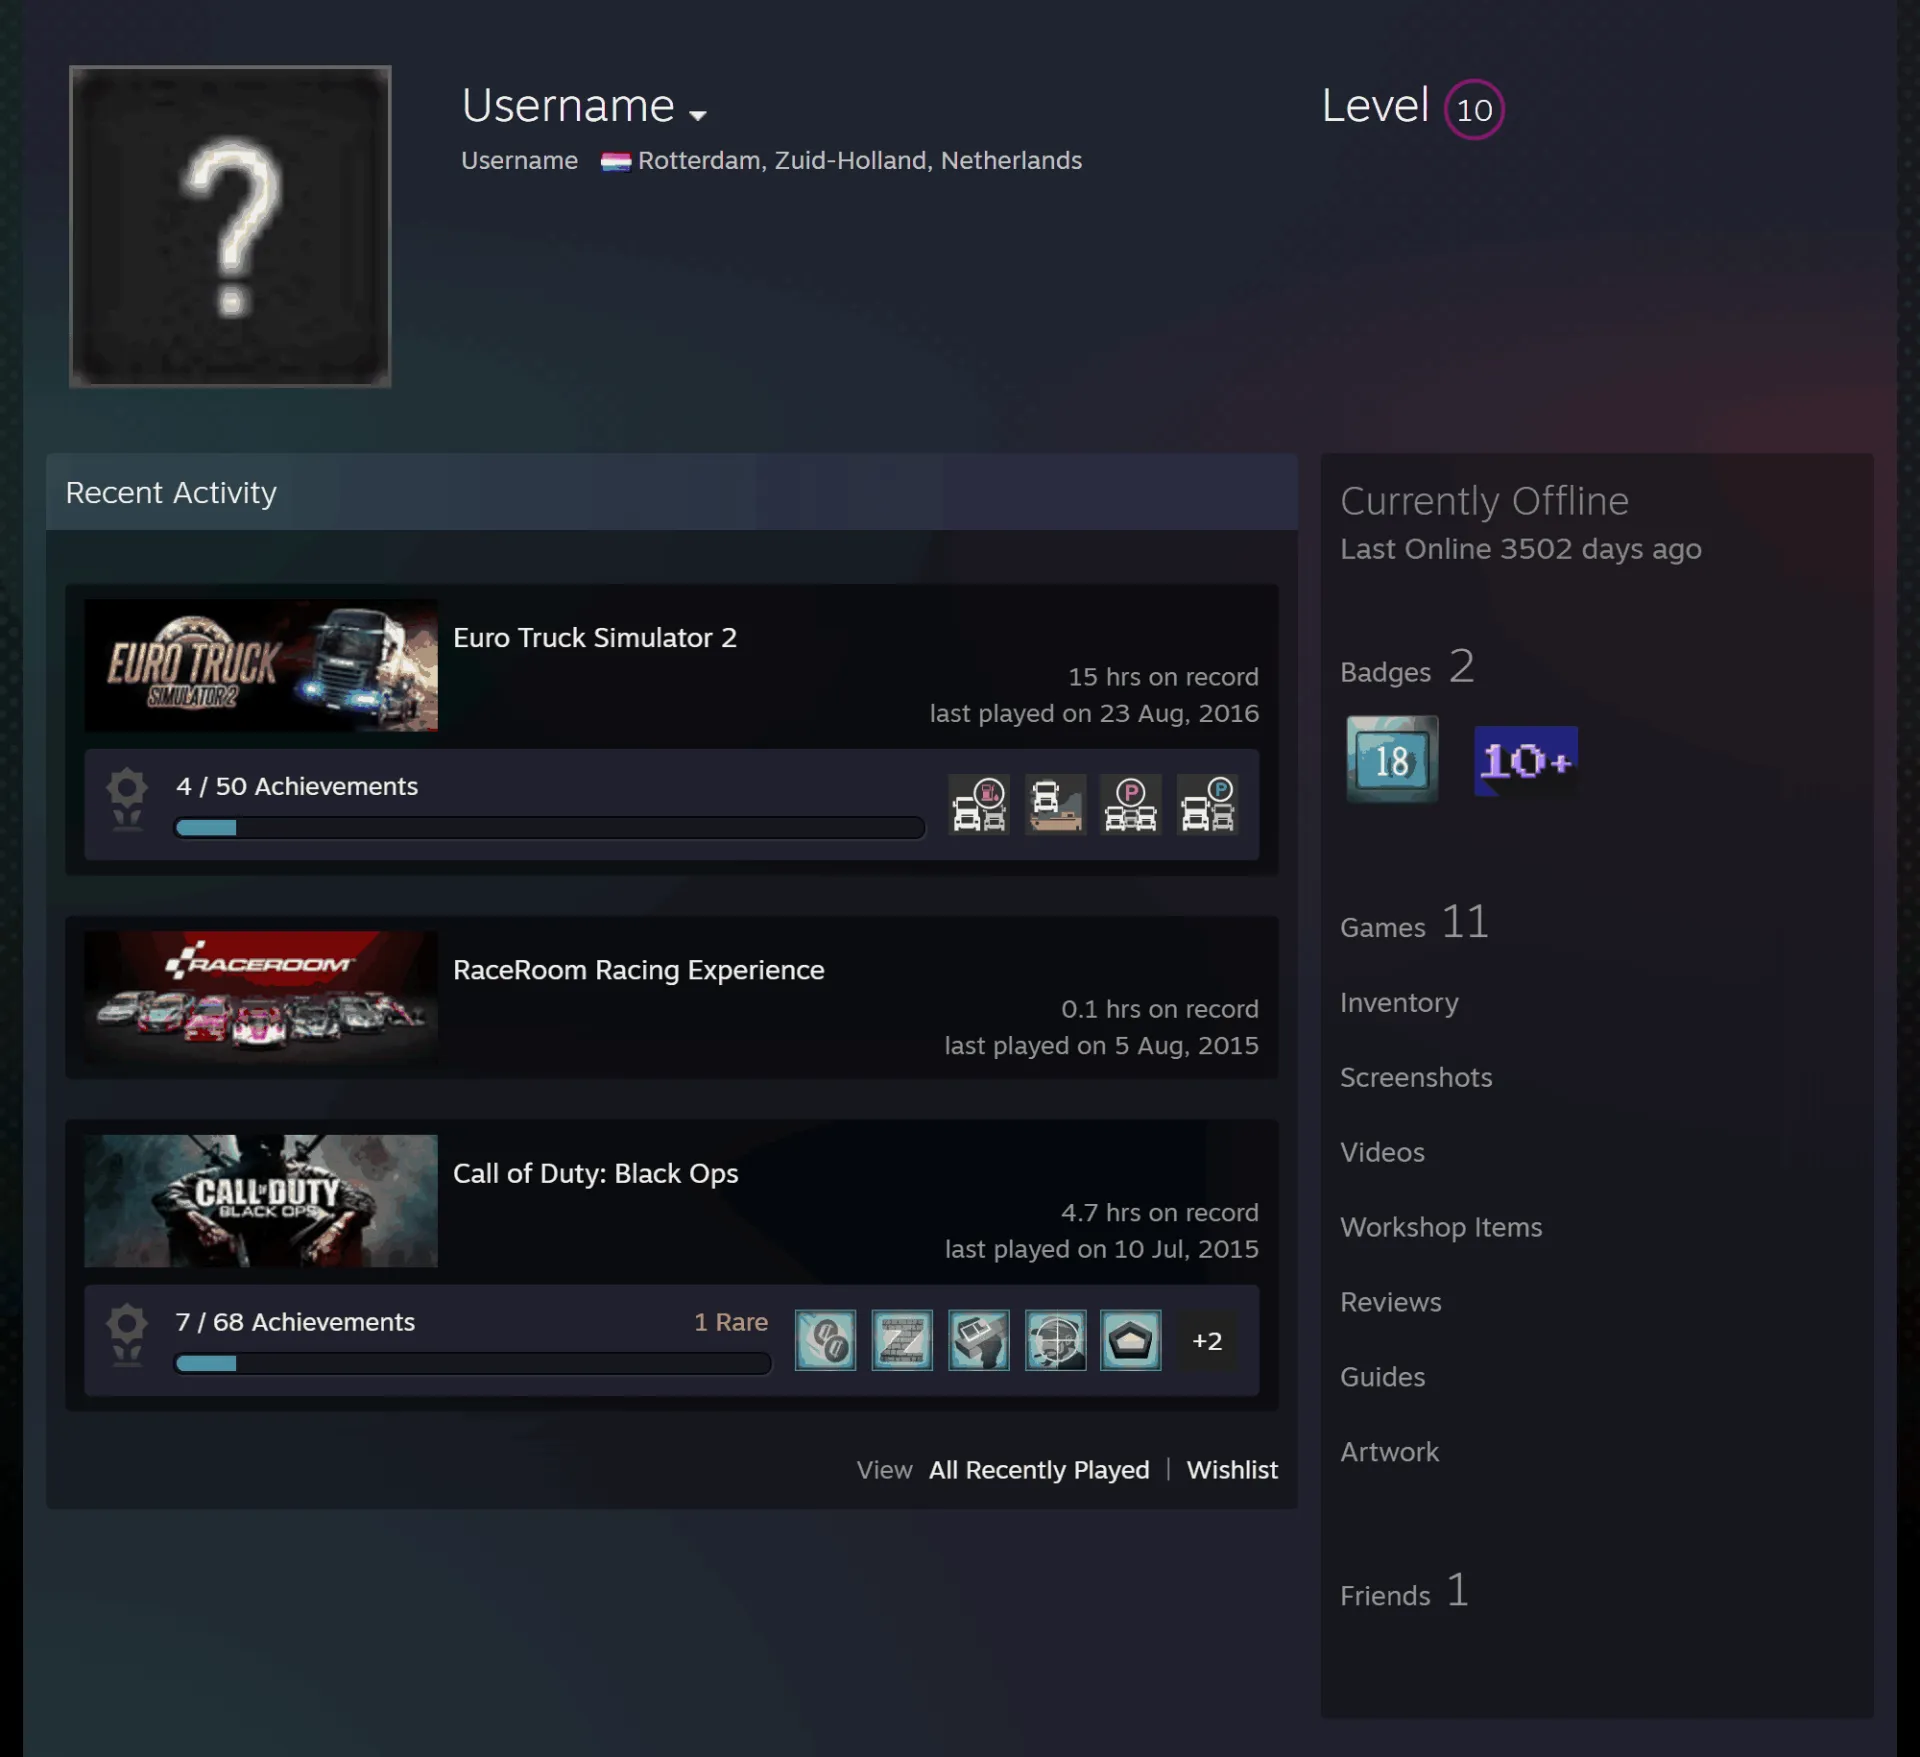Click the Netherlands flag icon
1920x1757 pixels.
click(615, 161)
